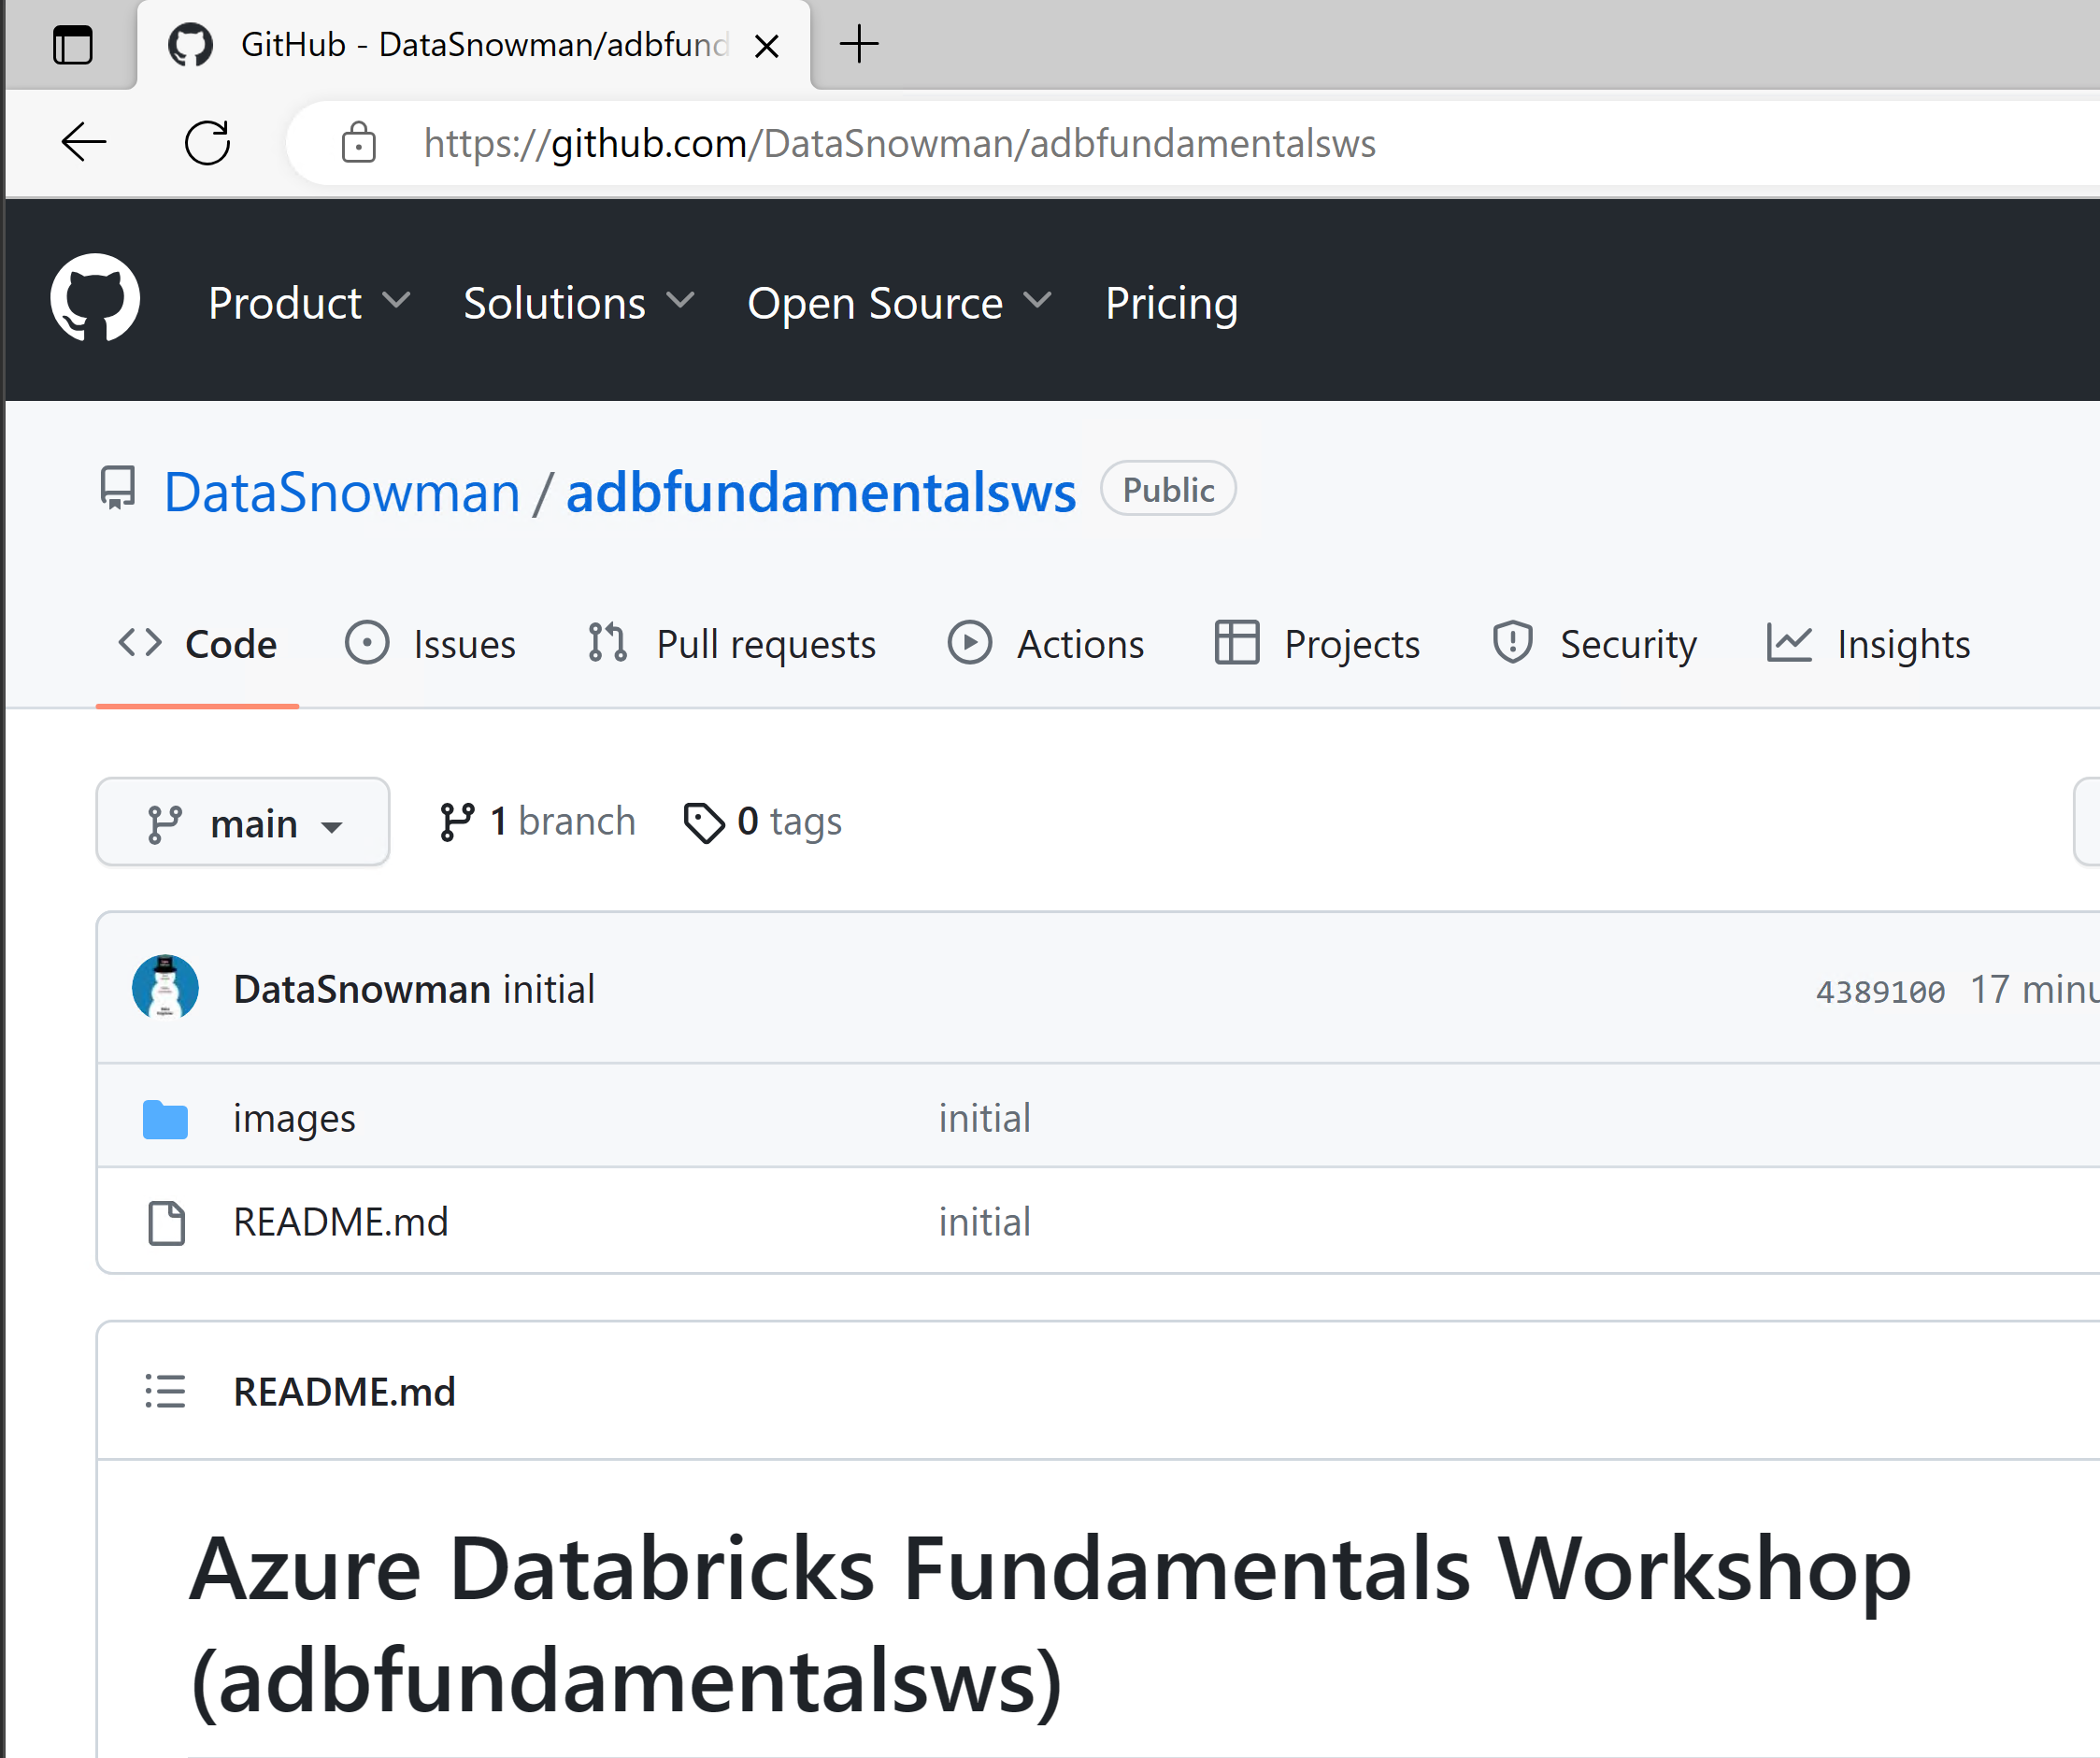Expand the Open Source menu
2100x1758 pixels.
coord(898,303)
